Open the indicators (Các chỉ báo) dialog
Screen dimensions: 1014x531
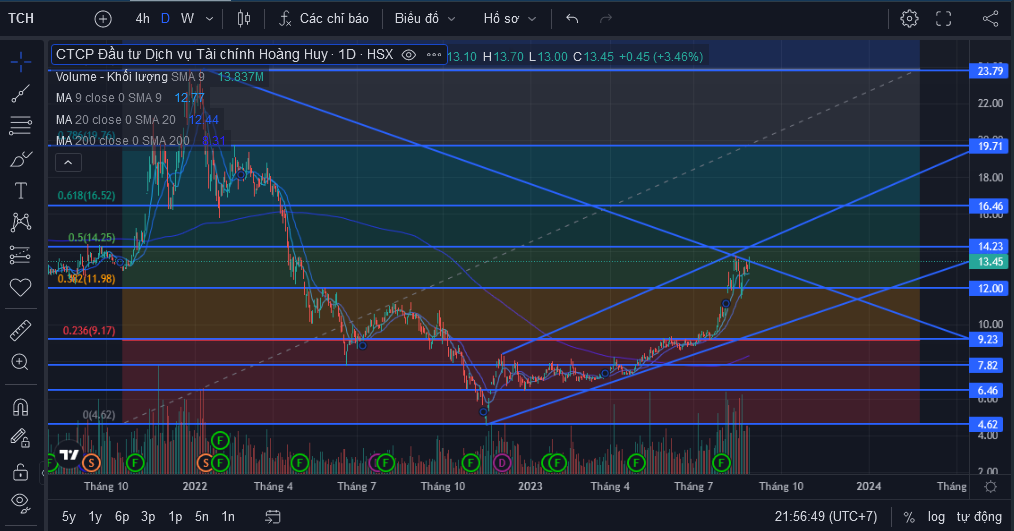[324, 19]
